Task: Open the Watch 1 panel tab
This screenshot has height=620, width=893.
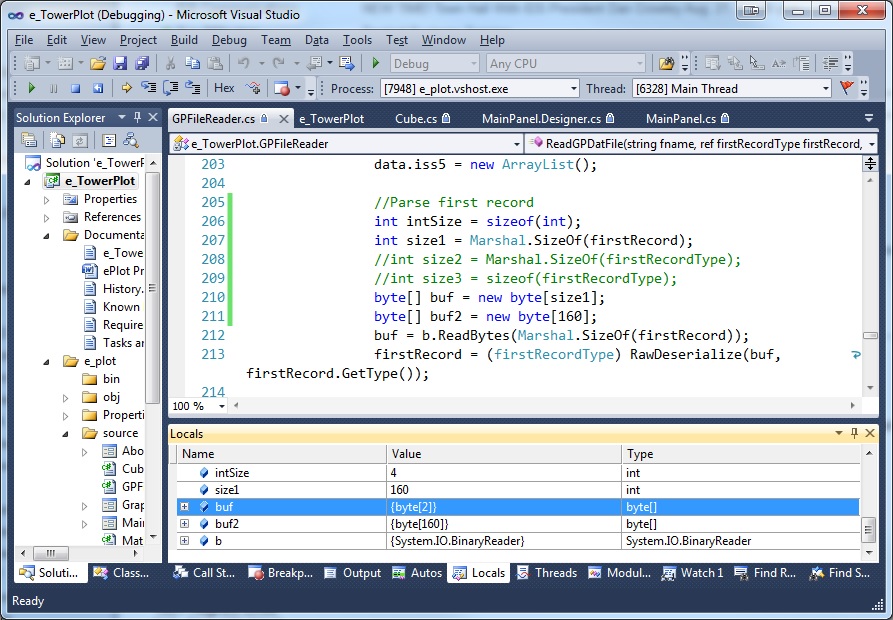Action: click(701, 573)
